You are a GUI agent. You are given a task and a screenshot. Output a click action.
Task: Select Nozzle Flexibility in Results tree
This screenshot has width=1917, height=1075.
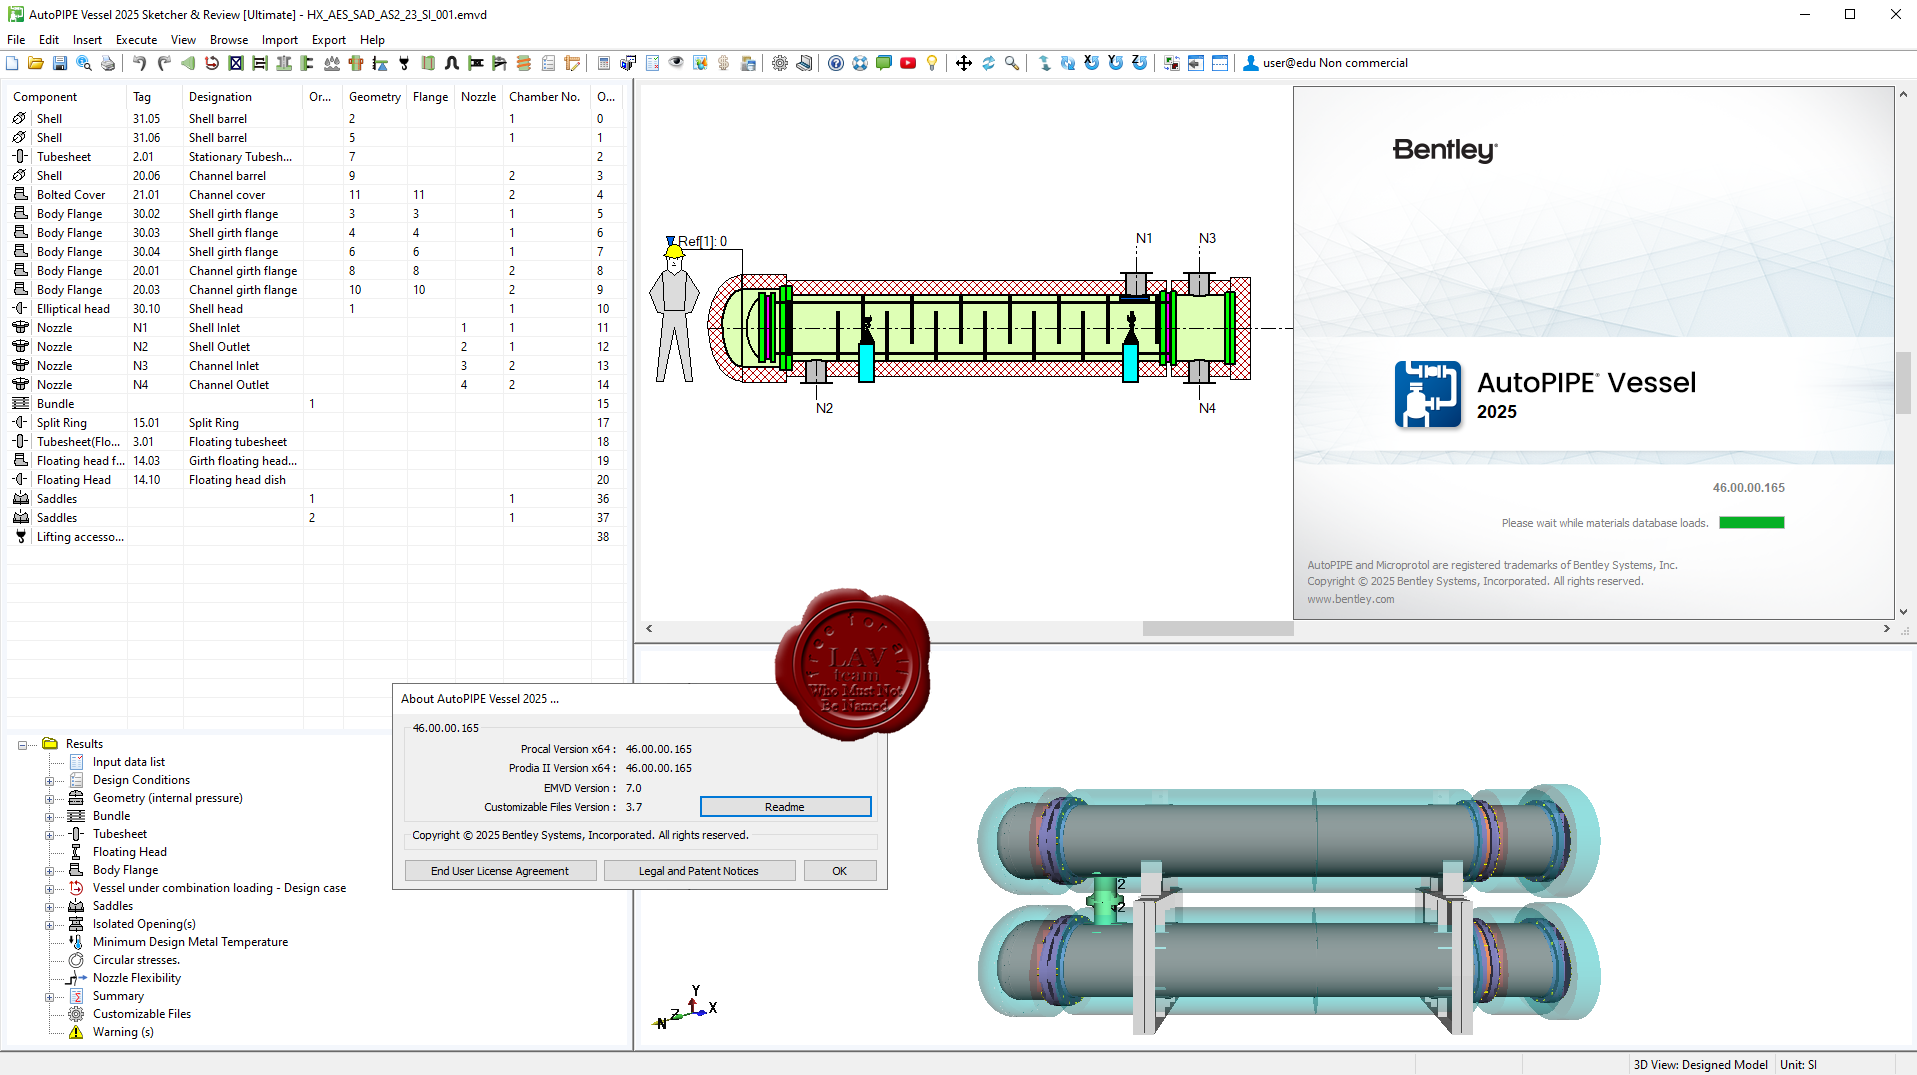point(137,978)
